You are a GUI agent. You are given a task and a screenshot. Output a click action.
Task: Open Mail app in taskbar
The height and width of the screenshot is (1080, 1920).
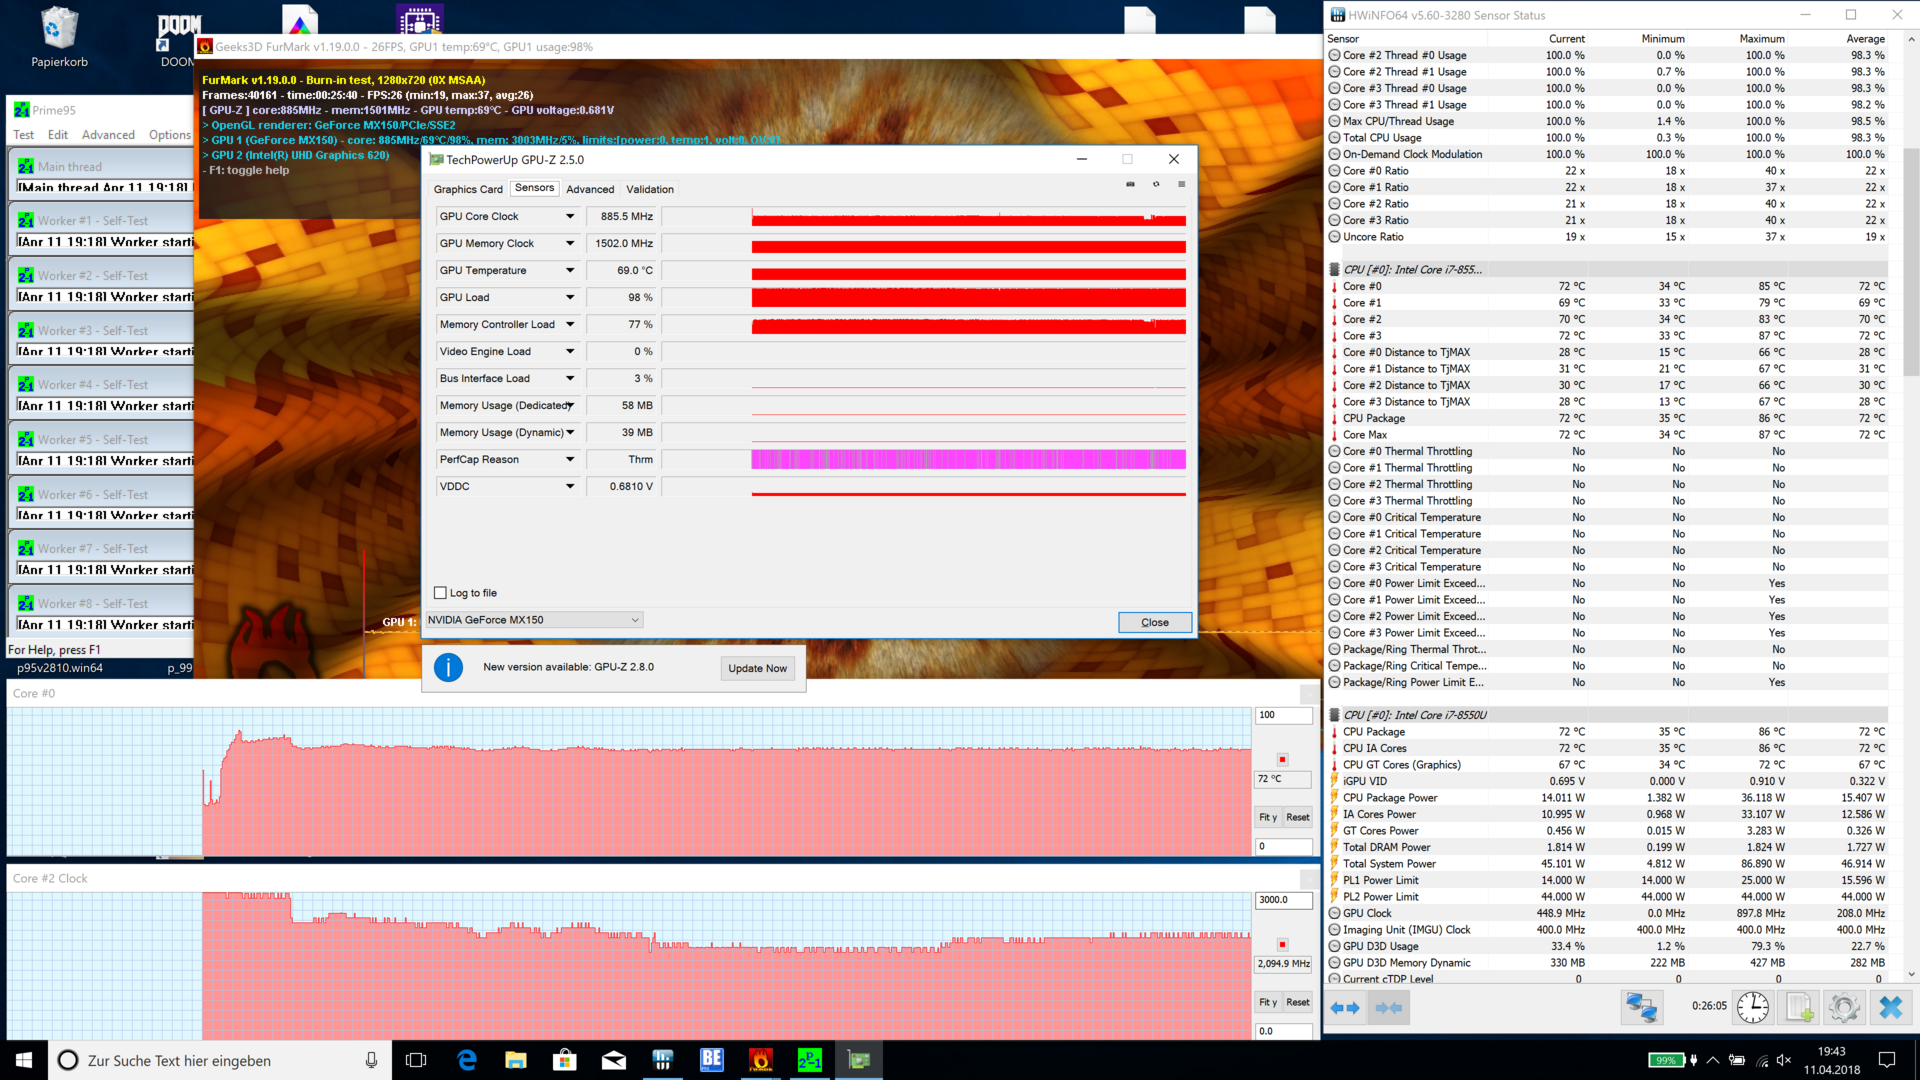[614, 1060]
